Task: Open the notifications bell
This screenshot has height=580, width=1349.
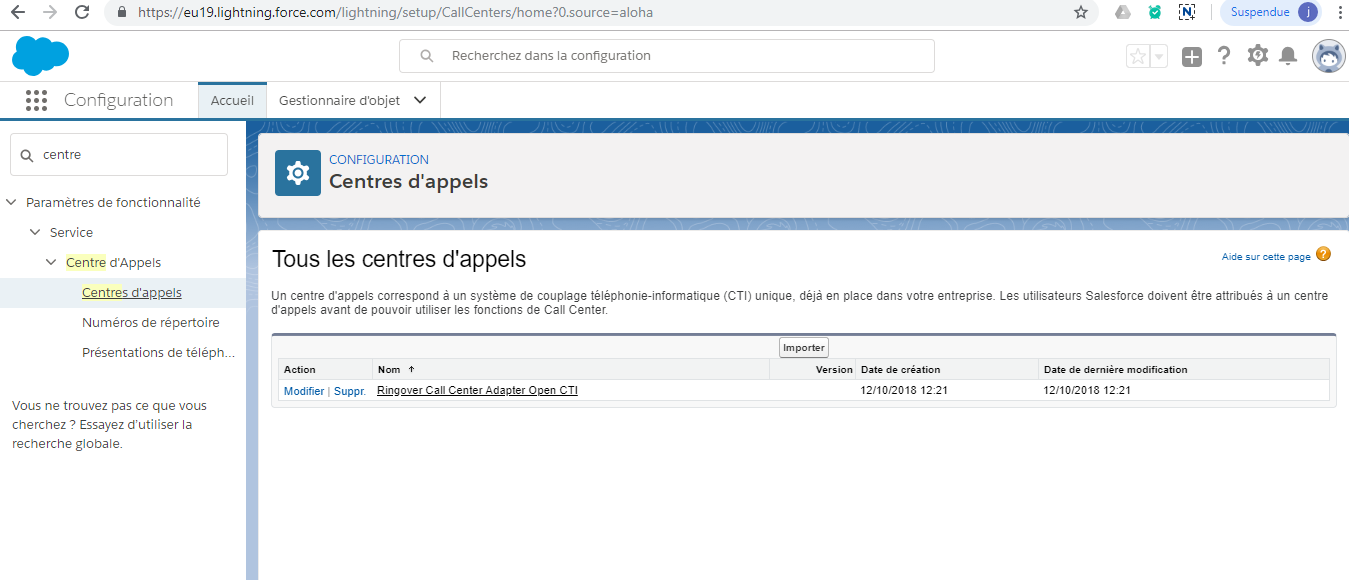Action: [x=1288, y=56]
